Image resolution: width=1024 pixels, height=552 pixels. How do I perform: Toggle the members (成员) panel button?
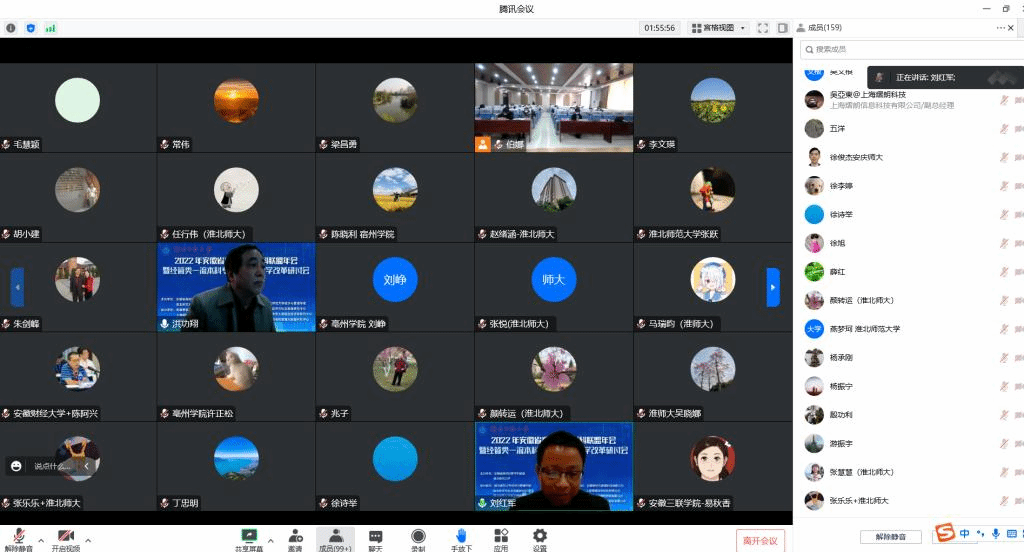335,539
